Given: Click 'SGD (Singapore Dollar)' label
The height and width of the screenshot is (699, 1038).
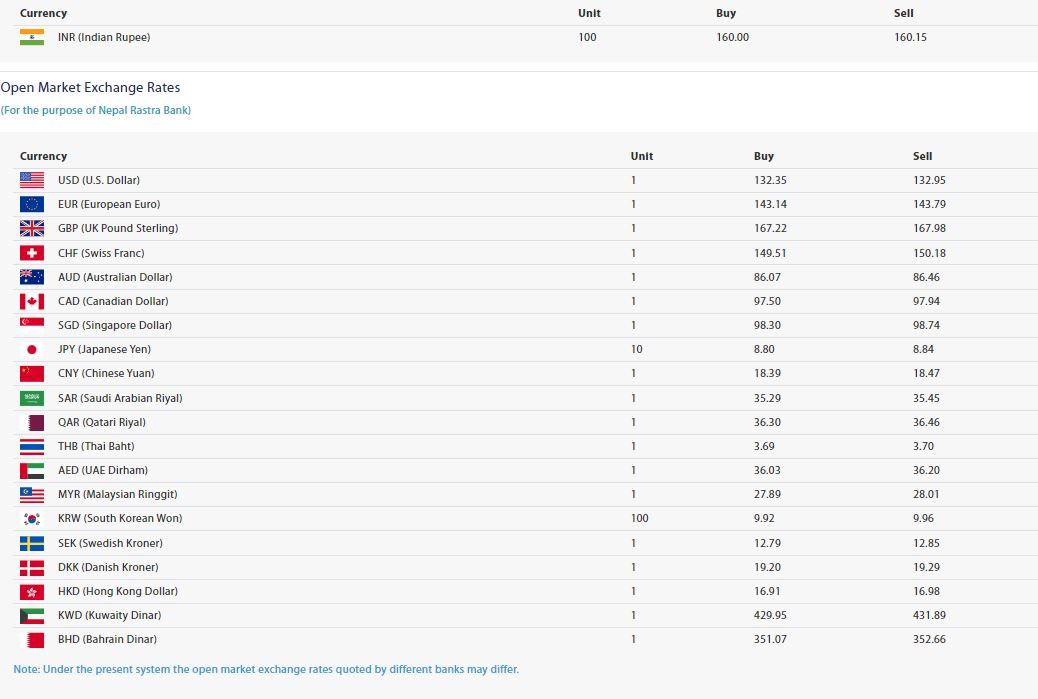Looking at the screenshot, I should click(x=115, y=325).
